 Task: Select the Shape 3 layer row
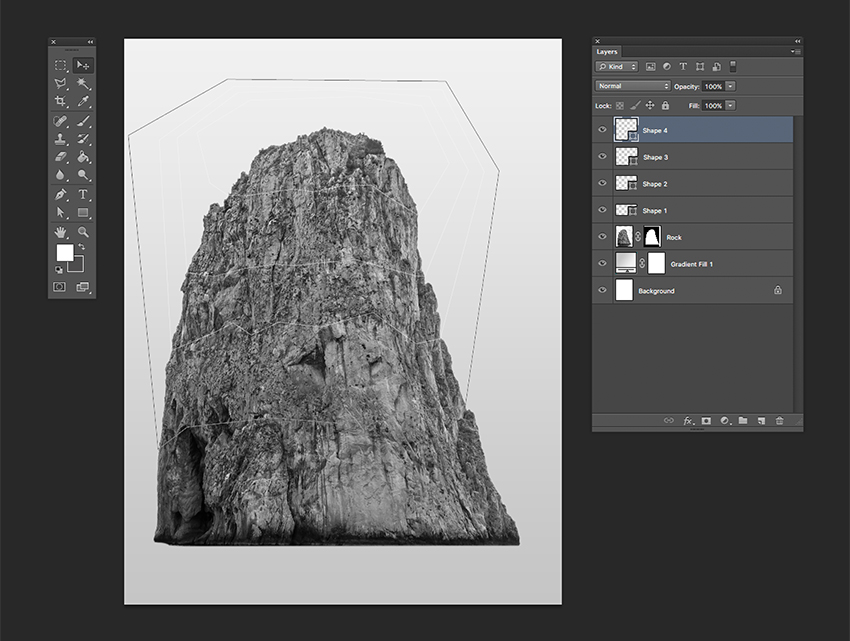point(693,157)
